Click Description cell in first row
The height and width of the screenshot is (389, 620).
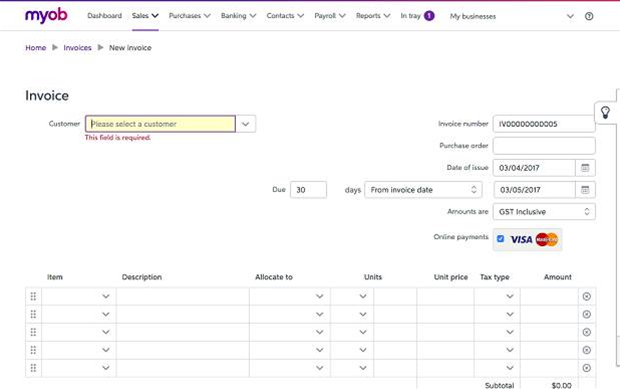[183, 296]
